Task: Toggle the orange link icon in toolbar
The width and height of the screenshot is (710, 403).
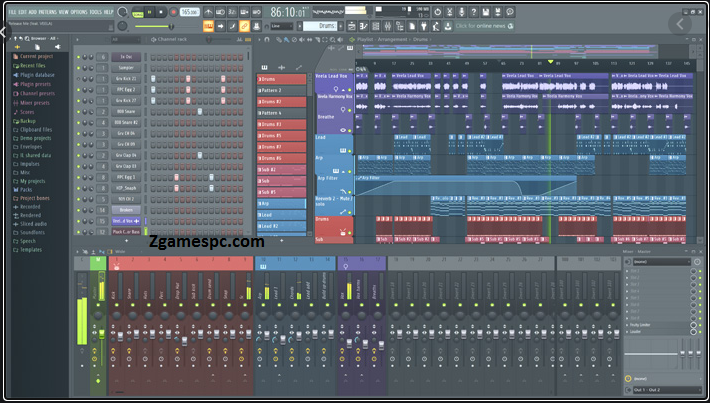Action: [x=245, y=26]
